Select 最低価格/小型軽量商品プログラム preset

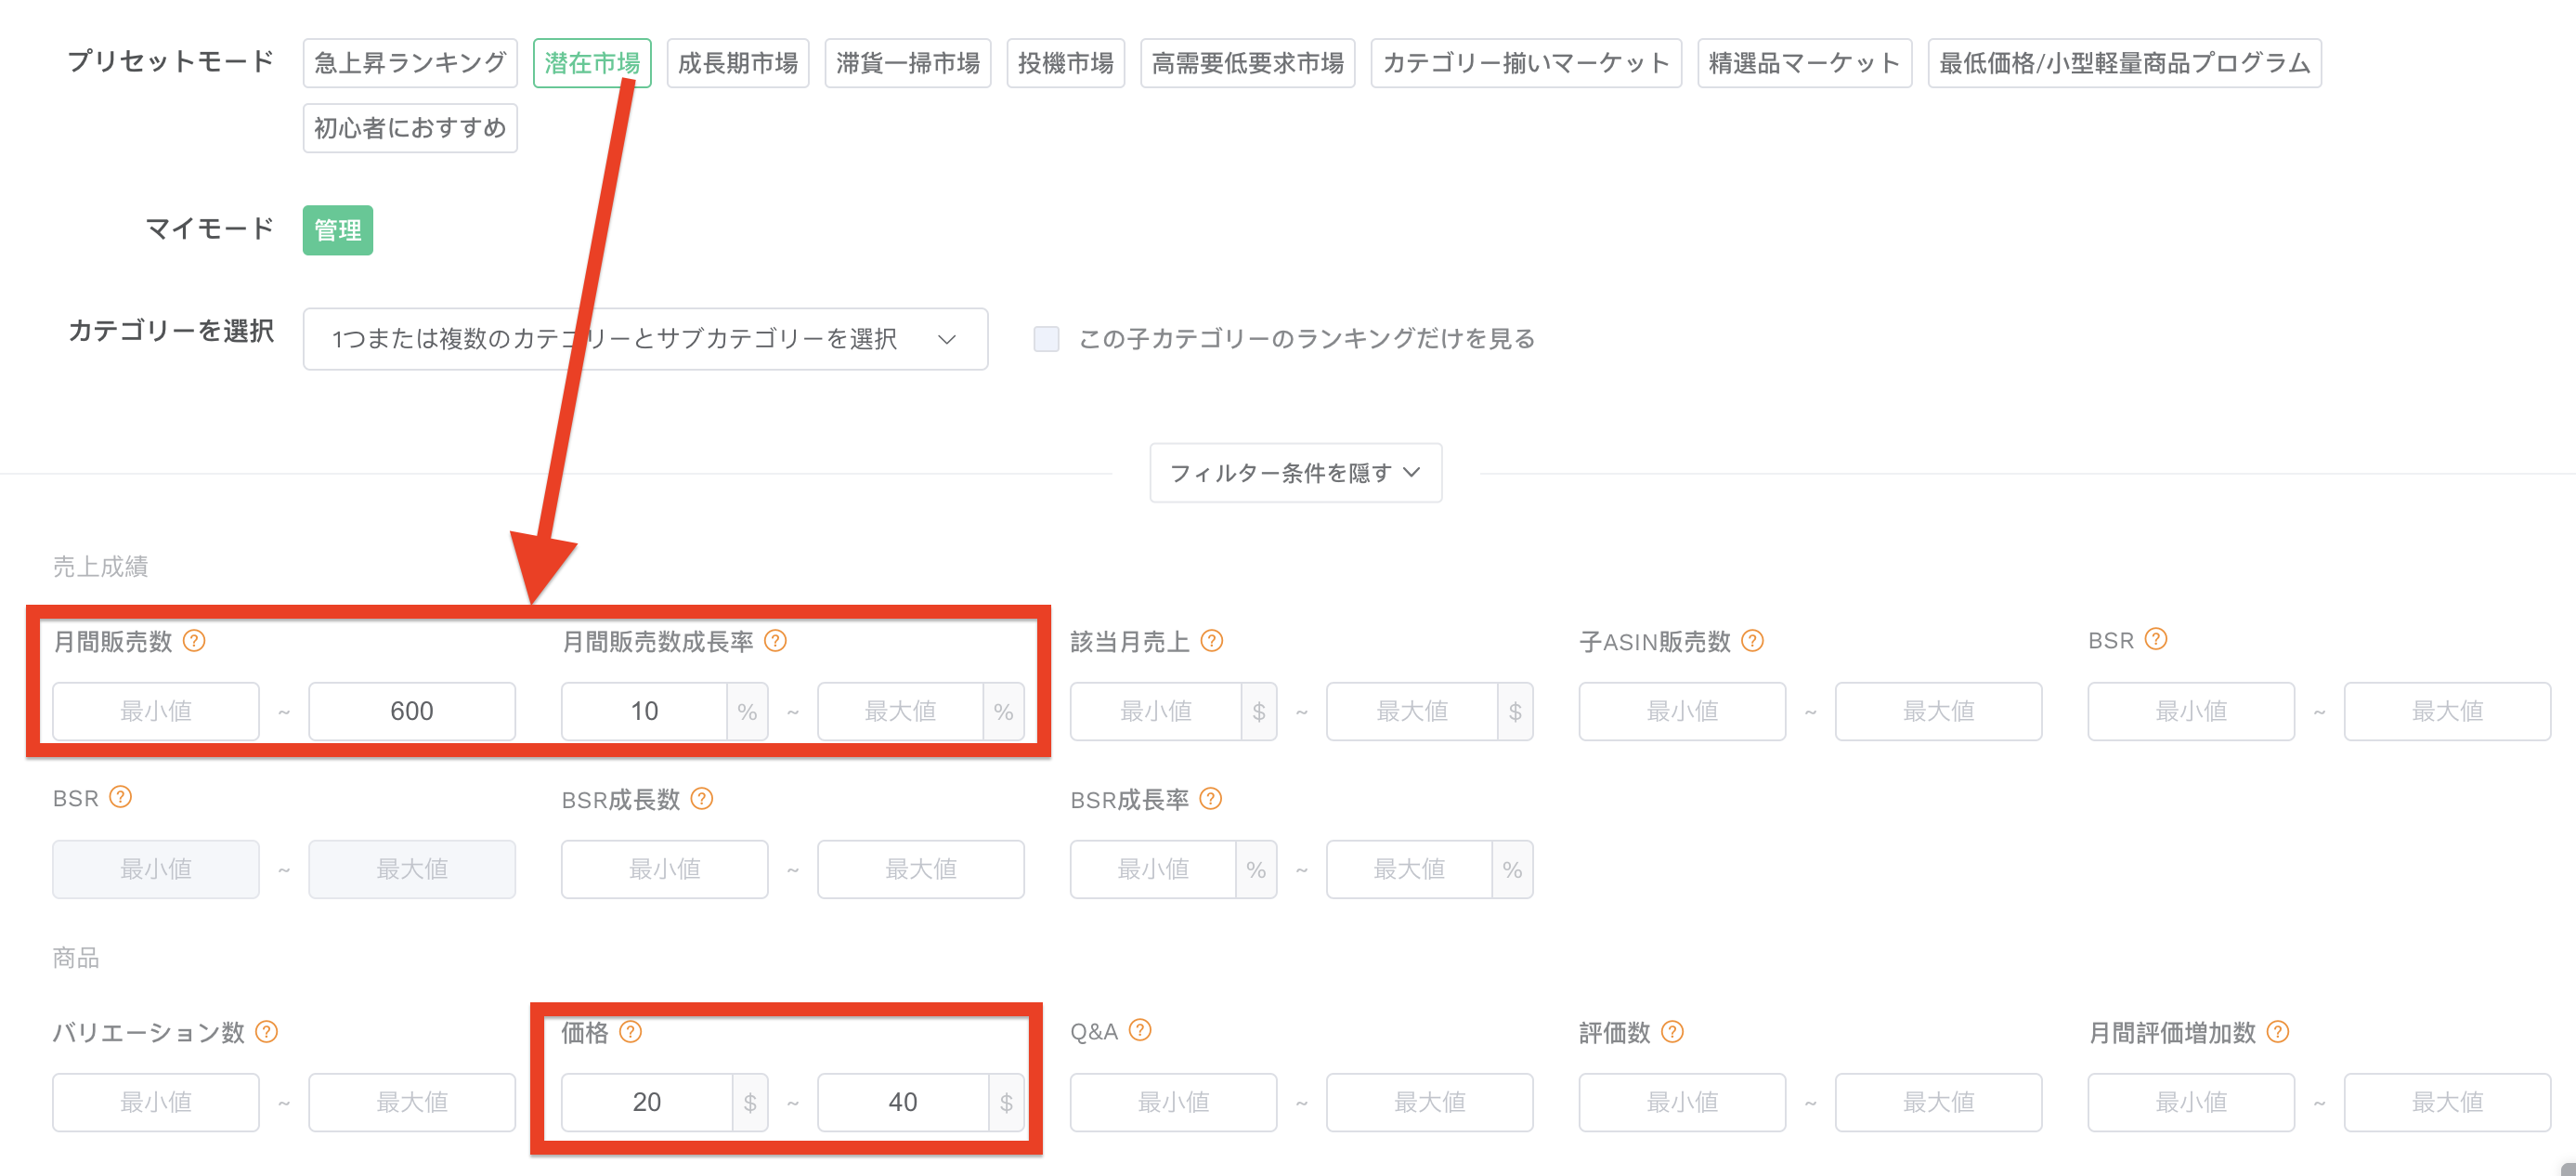tap(2125, 63)
